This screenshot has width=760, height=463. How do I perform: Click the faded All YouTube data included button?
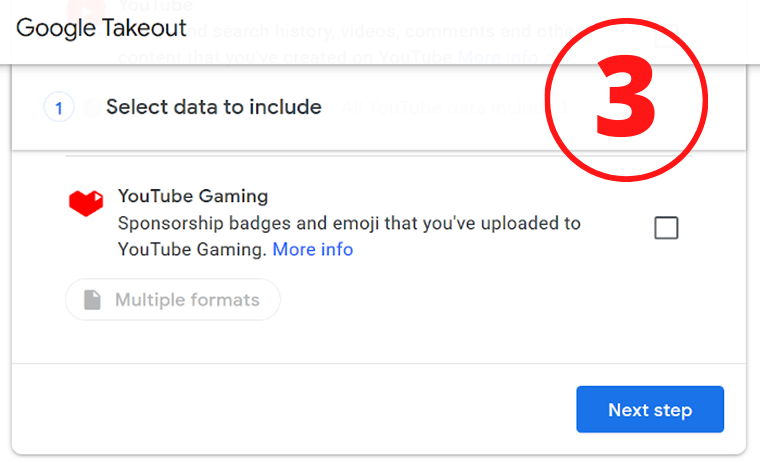click(x=454, y=107)
